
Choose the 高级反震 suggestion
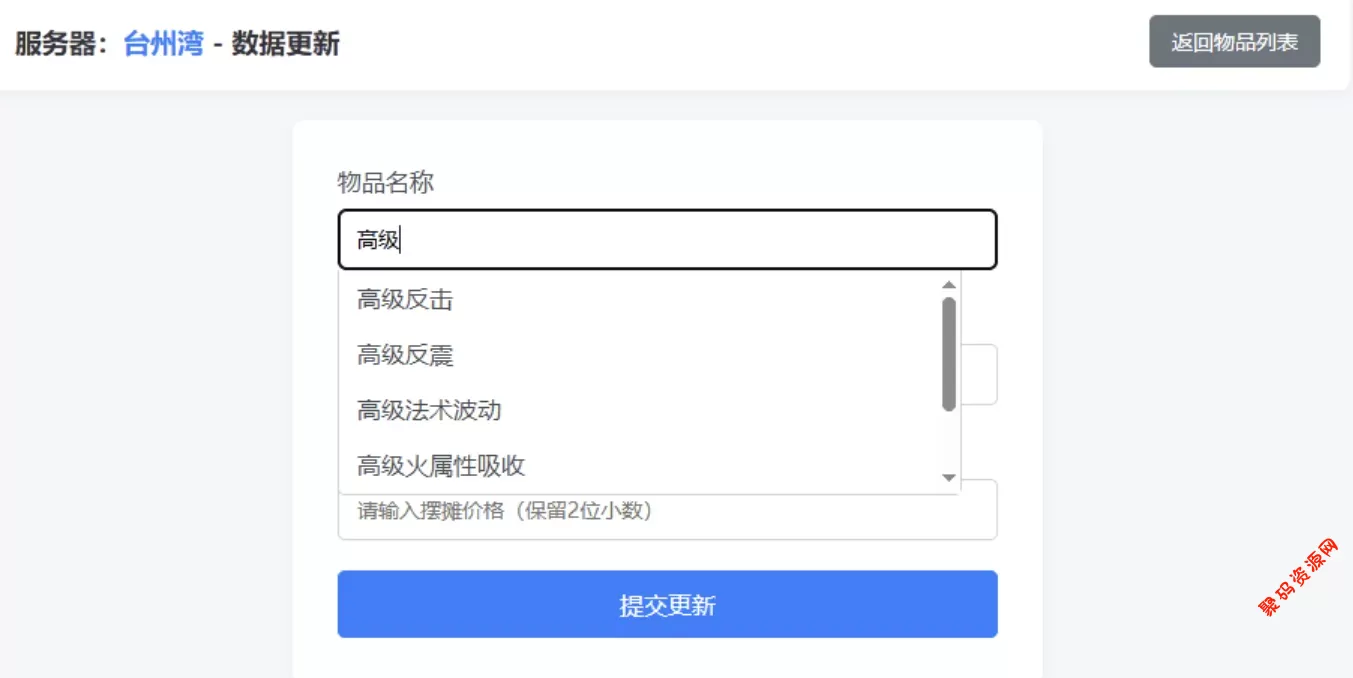(x=405, y=355)
